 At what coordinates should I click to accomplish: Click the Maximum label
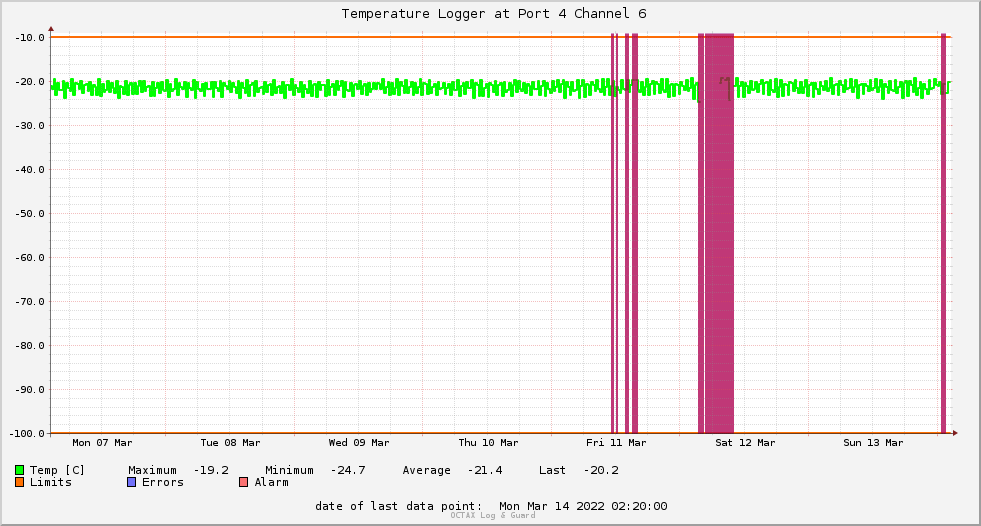pyautogui.click(x=152, y=470)
